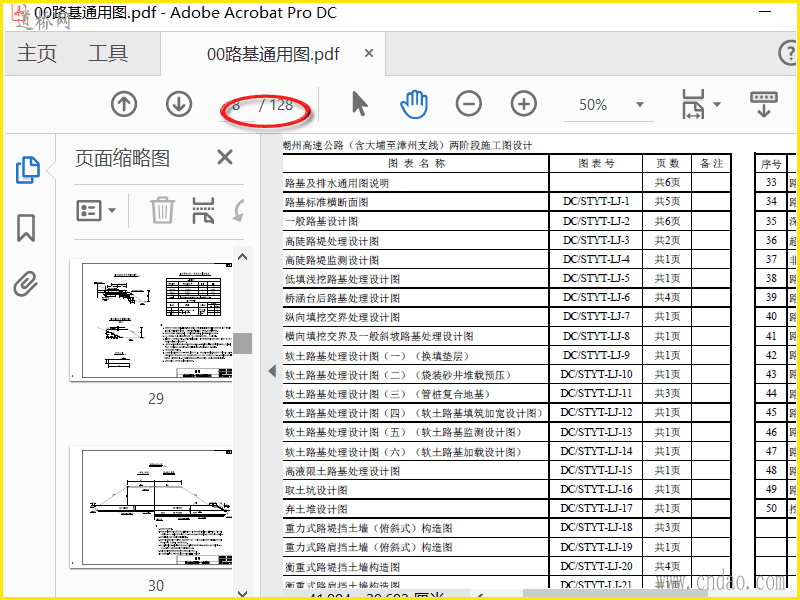This screenshot has width=800, height=600.
Task: Click the row 衡重式路堤挡土墙构造图
Action: (507, 566)
